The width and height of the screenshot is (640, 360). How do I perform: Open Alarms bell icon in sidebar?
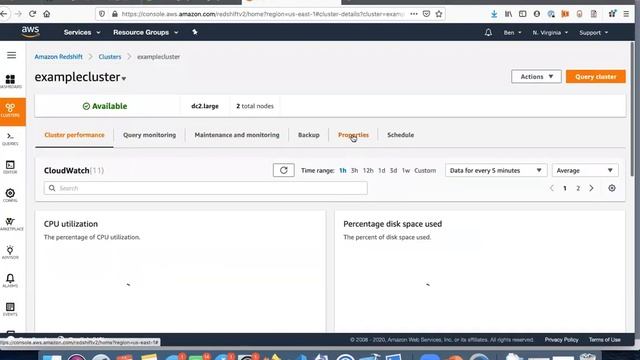[11, 281]
